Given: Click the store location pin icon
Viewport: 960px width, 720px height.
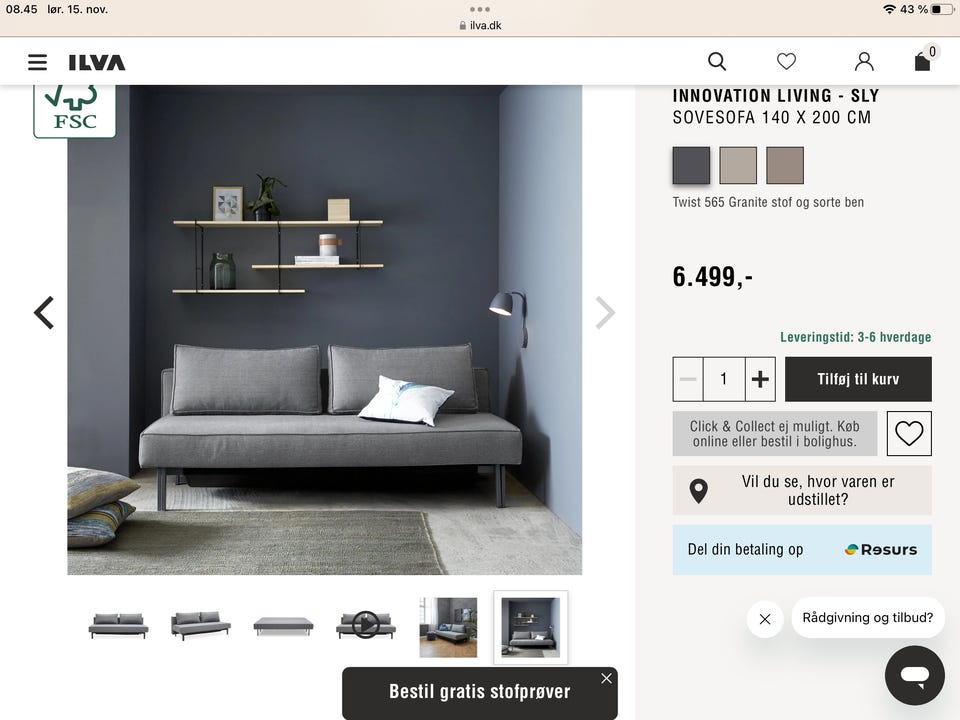Looking at the screenshot, I should (x=699, y=491).
